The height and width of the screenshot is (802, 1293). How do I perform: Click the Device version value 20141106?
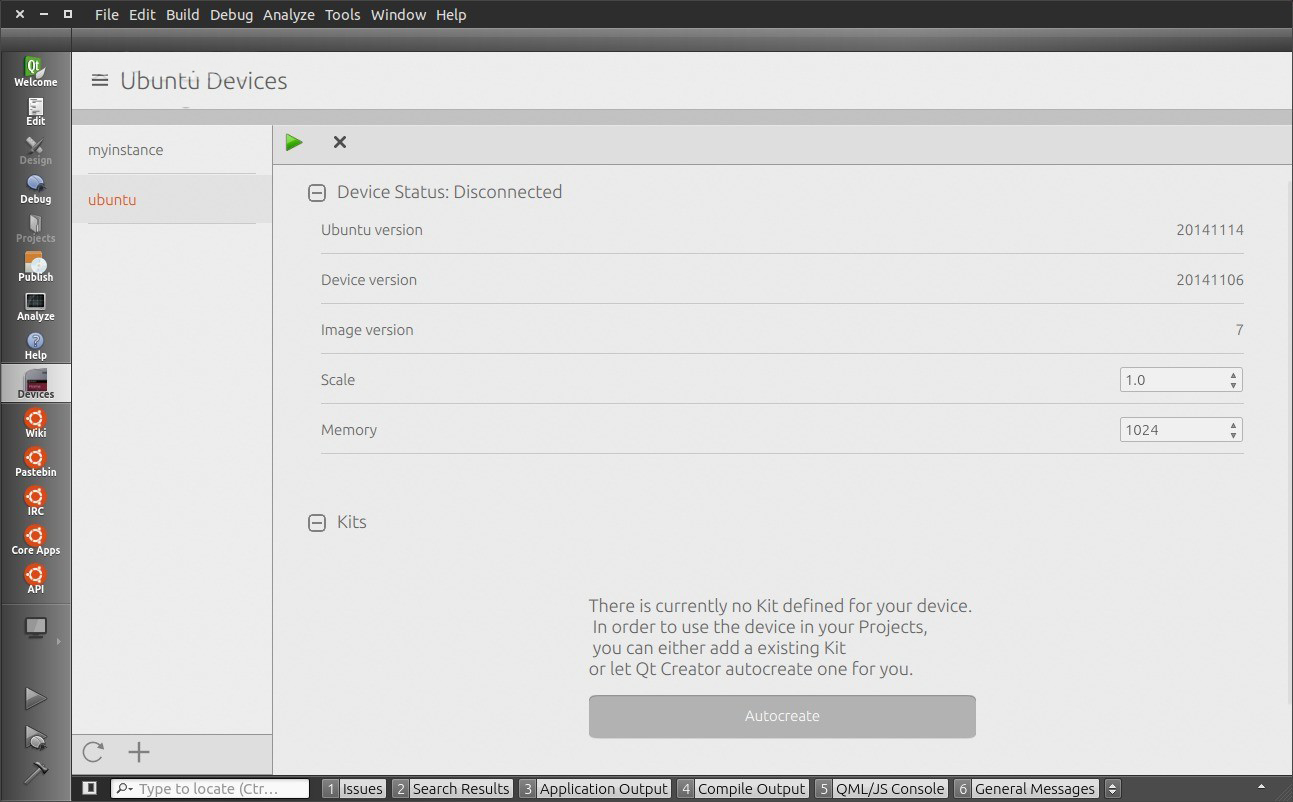point(1210,280)
